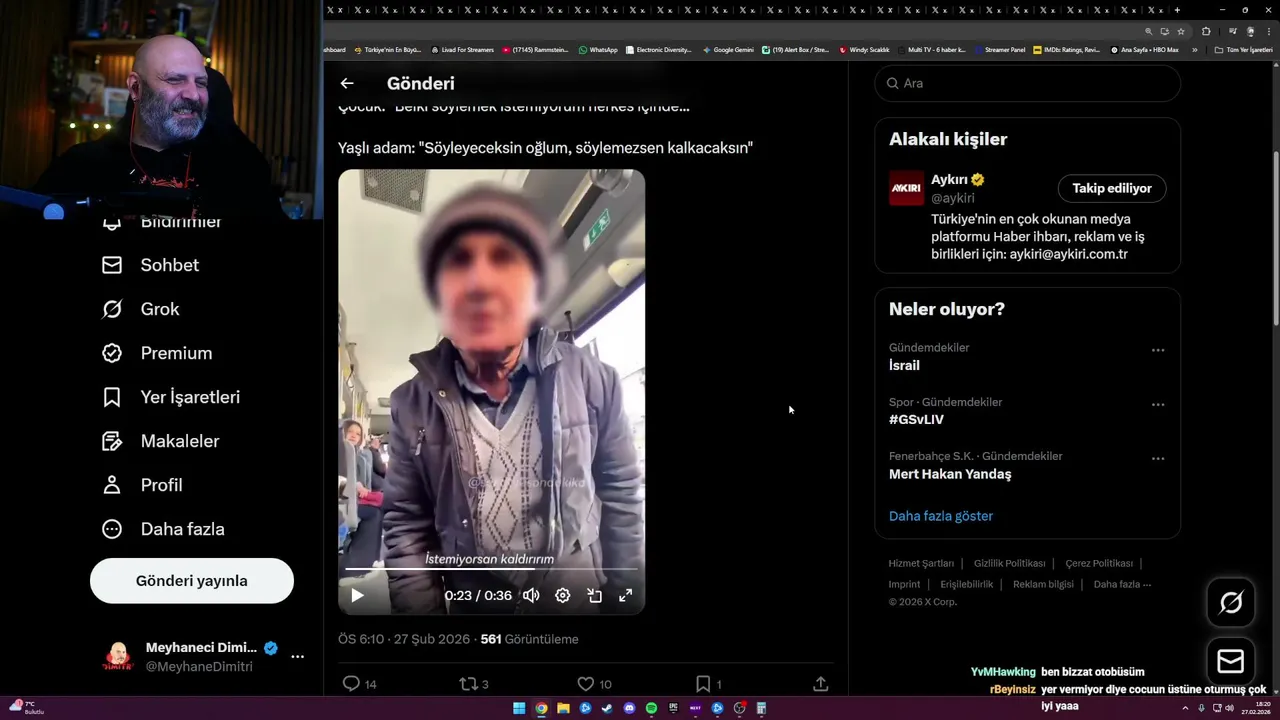This screenshot has width=1280, height=720.
Task: Open more options for İsrail trend
Action: [x=1158, y=350]
